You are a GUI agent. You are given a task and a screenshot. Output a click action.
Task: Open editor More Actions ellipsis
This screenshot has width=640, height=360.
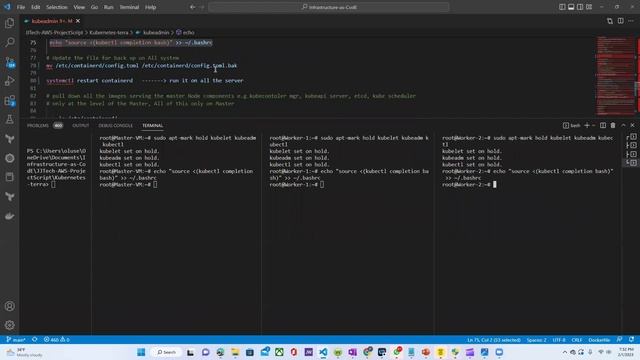click(631, 21)
